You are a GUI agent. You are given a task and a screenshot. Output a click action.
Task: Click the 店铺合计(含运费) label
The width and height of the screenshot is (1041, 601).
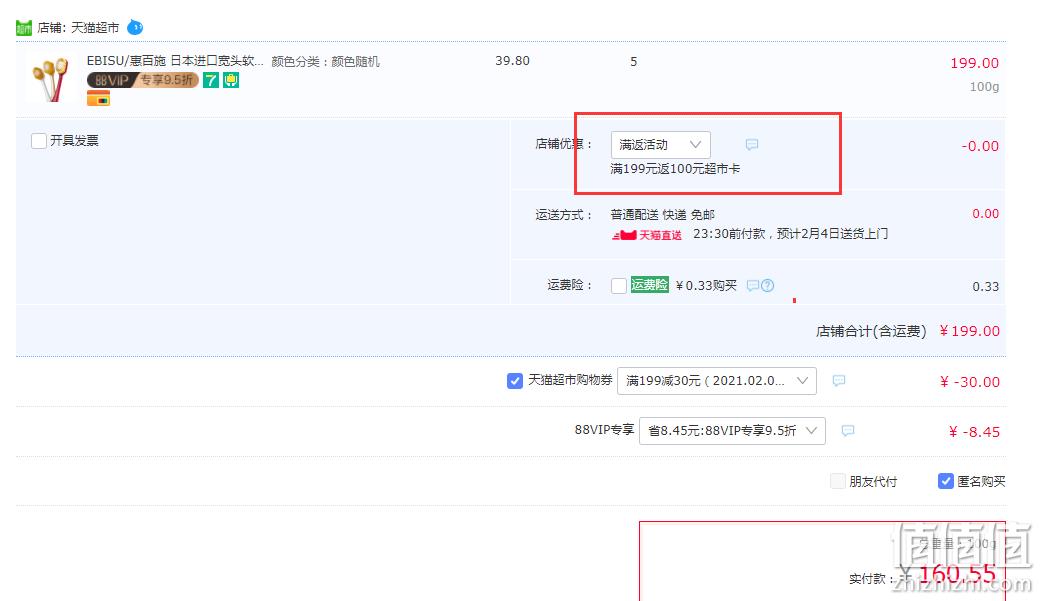871,331
